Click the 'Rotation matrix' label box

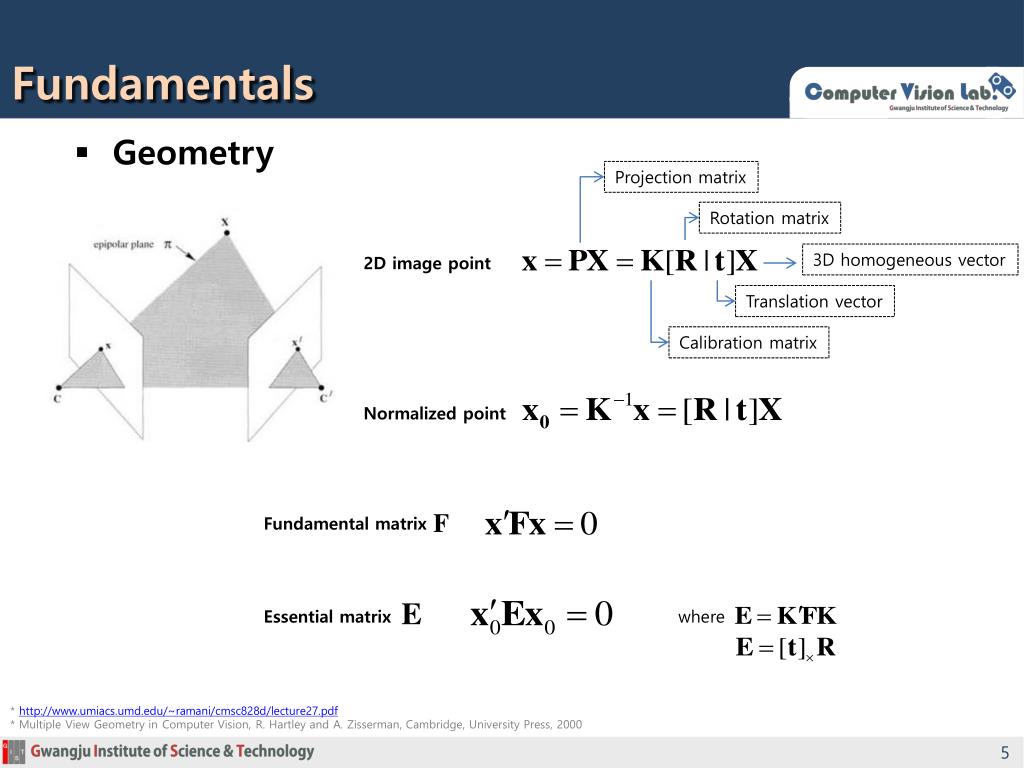click(x=770, y=218)
